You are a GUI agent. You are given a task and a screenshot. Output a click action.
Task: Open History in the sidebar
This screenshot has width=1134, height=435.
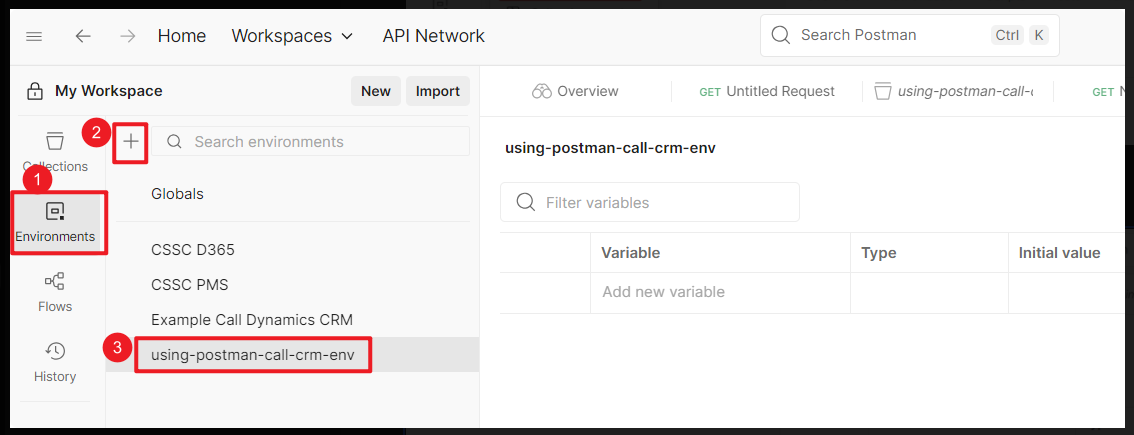[55, 362]
